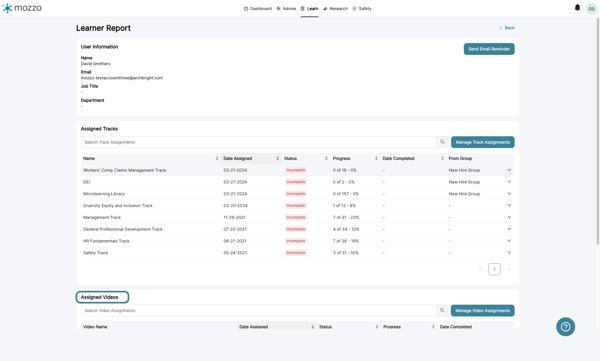
Task: Open the Advise nav item
Action: click(x=286, y=8)
